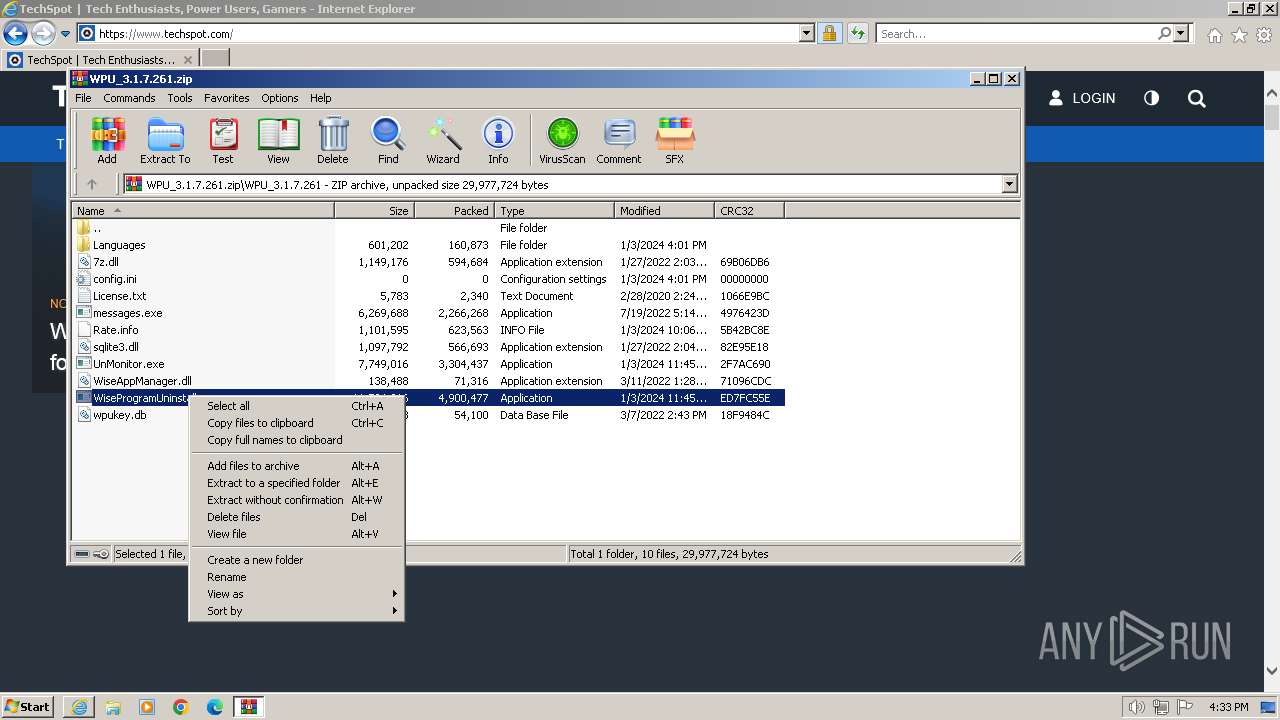Click the IE search input field
The image size is (1280, 720).
point(1016,33)
